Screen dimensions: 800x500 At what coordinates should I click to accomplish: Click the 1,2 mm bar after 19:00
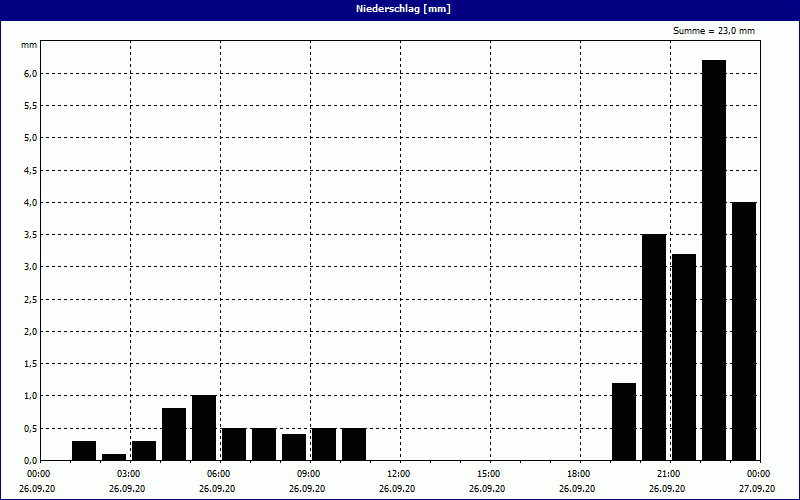(x=623, y=422)
